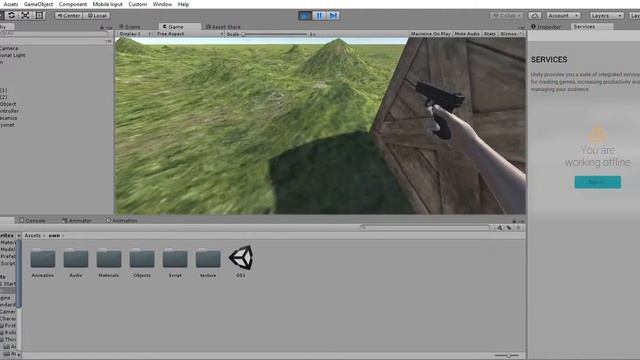Open the Help menu
This screenshot has width=640, height=360.
(x=183, y=4)
